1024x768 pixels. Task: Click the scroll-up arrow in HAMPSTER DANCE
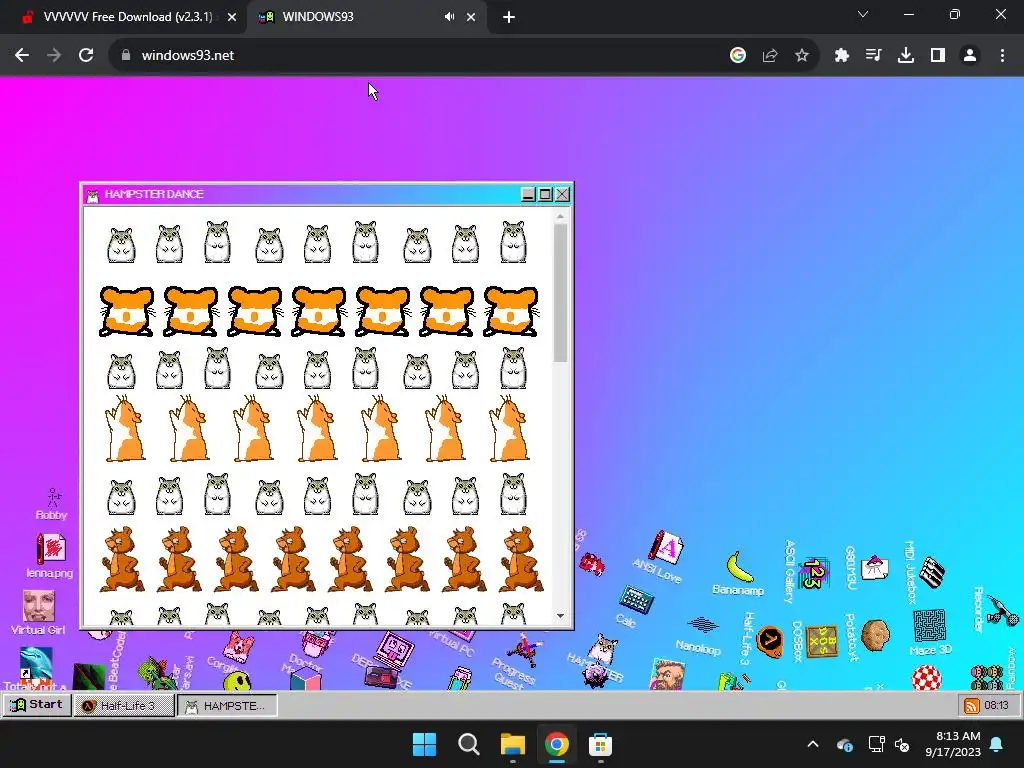560,216
